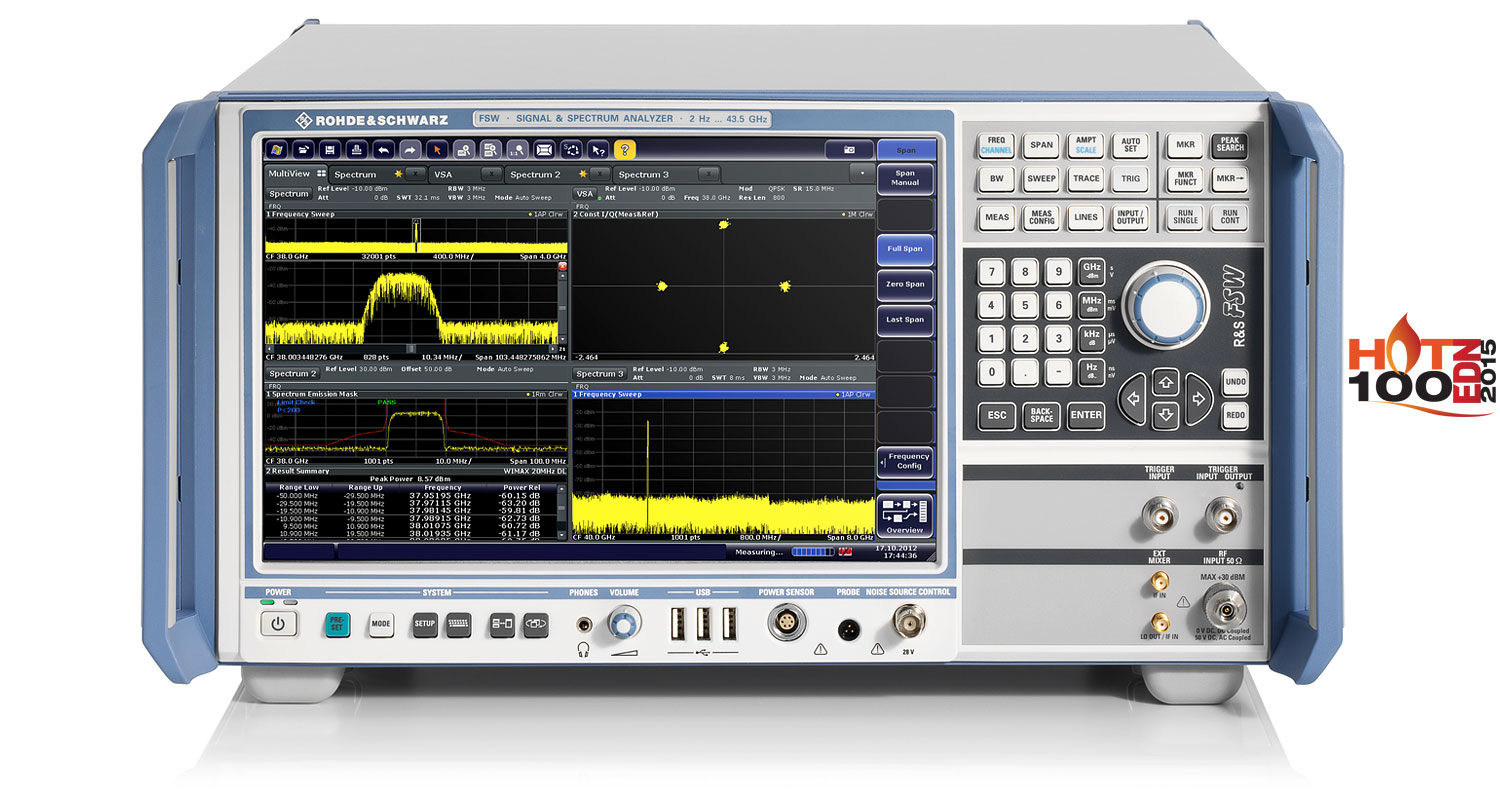Click the Last Span softkey
The height and width of the screenshot is (800, 1500).
[x=905, y=320]
